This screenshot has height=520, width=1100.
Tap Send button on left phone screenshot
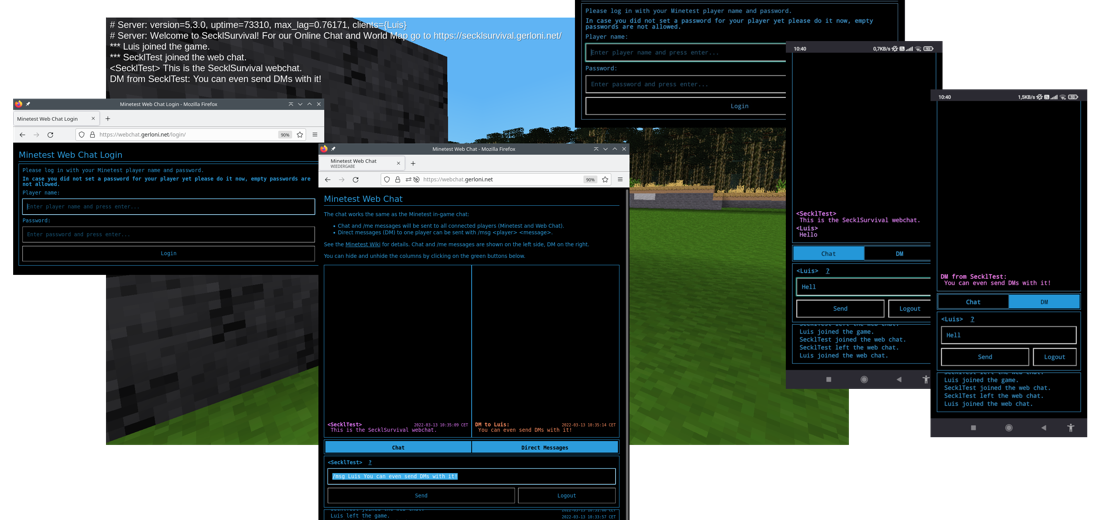click(840, 308)
